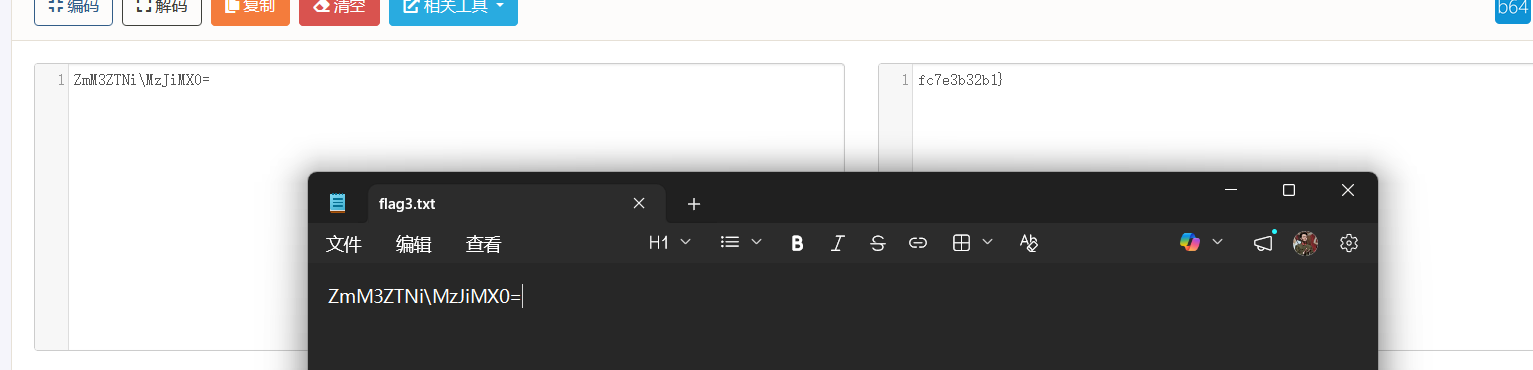Toggle bold formatting in Notepad
This screenshot has width=1533, height=370.
[797, 243]
